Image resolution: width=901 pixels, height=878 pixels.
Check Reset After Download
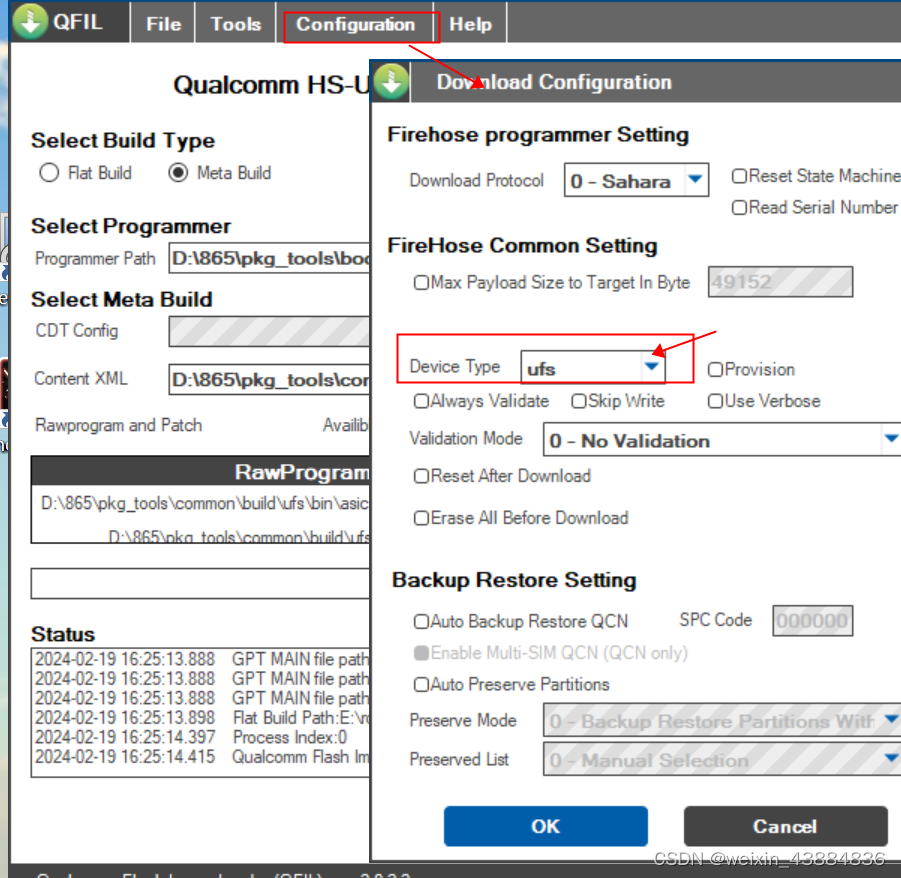[x=421, y=476]
